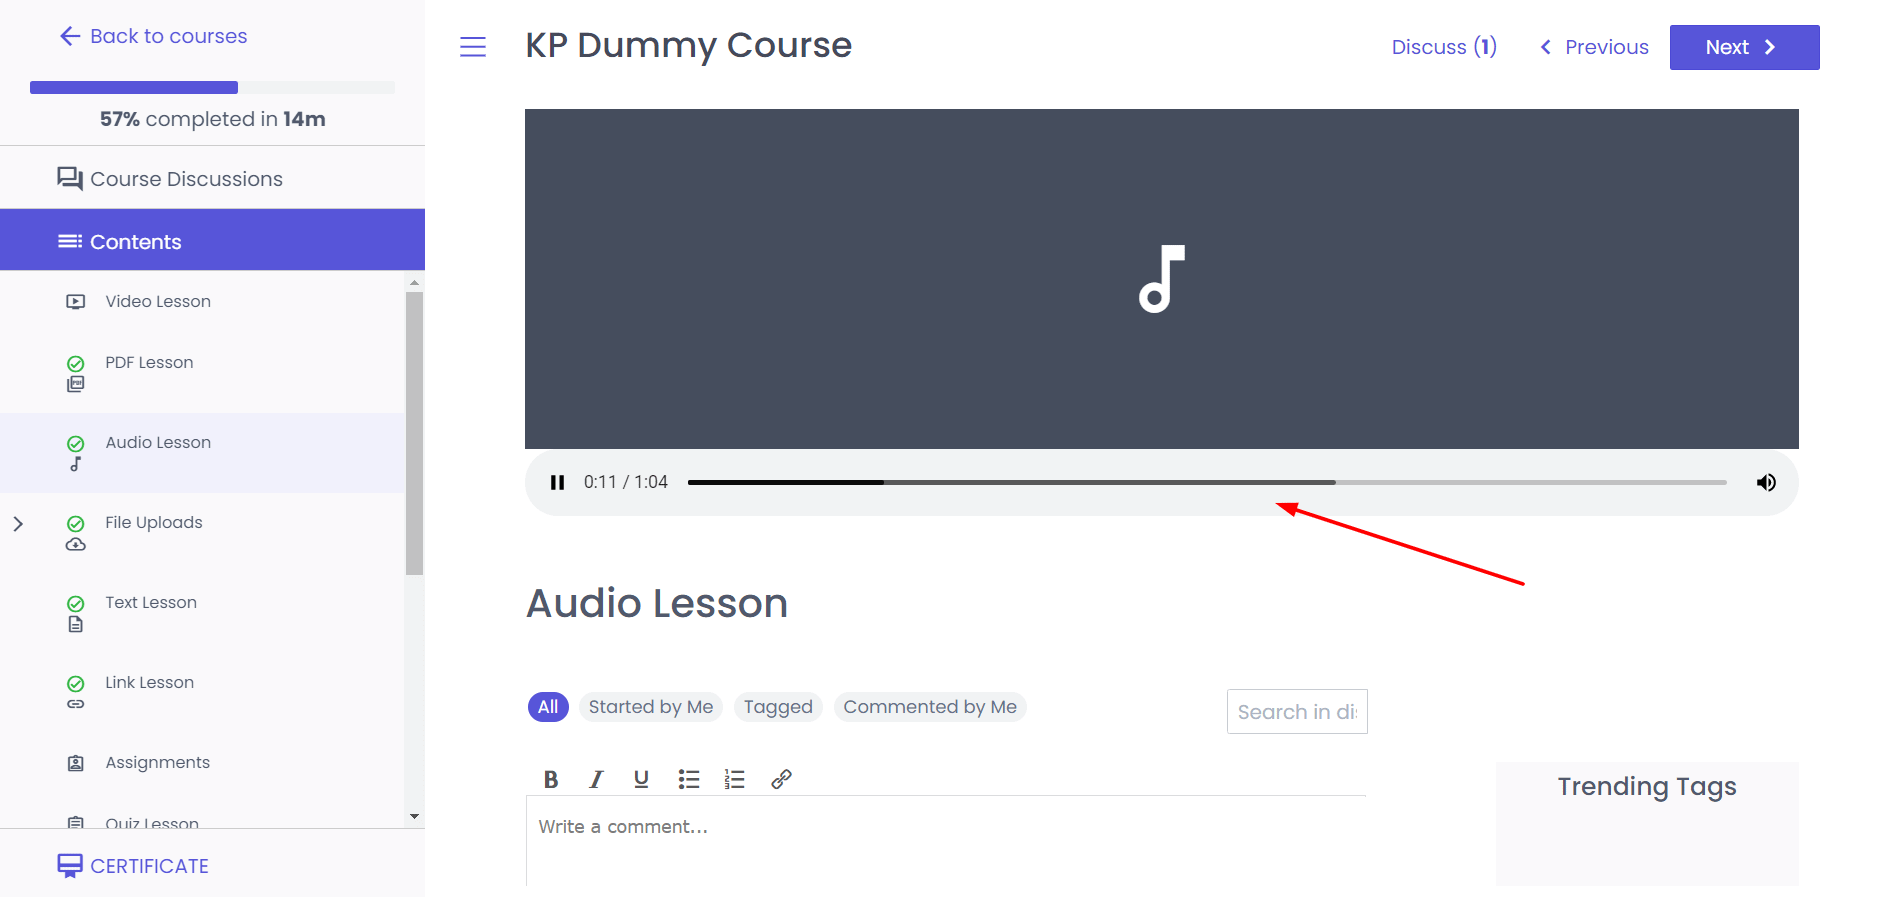
Task: Mute audio with the speaker icon
Action: (1766, 482)
